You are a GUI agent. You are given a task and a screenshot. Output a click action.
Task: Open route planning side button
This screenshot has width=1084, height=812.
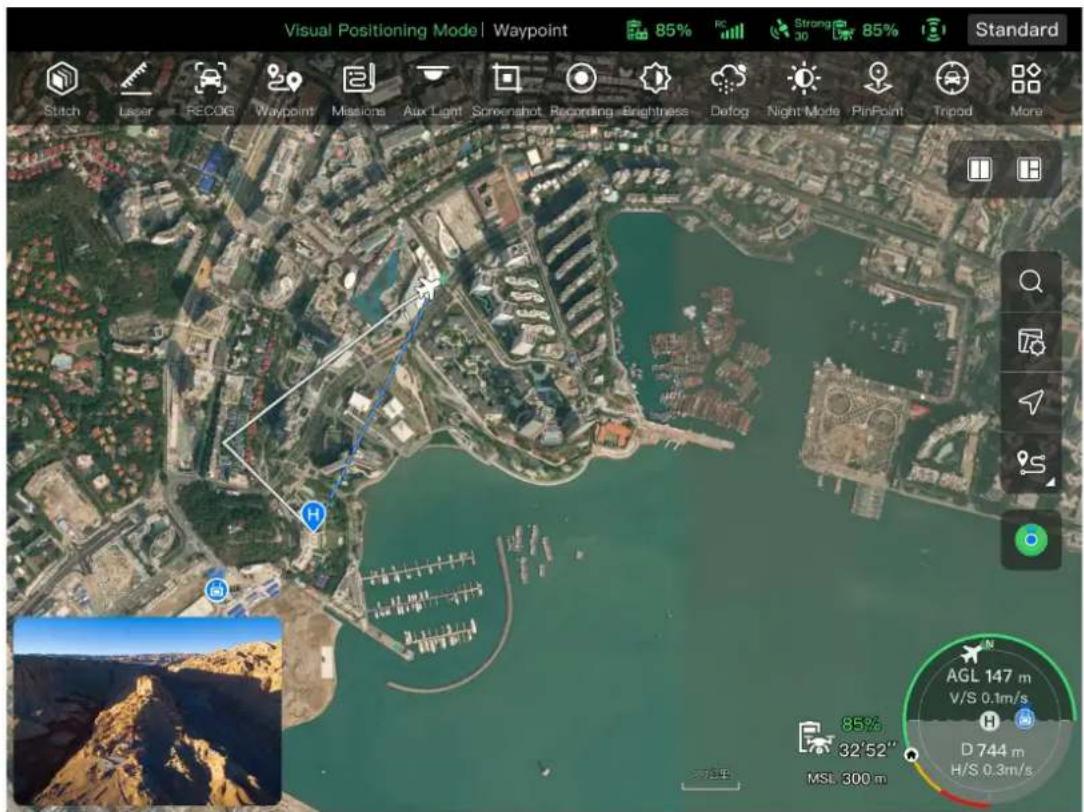click(1031, 462)
